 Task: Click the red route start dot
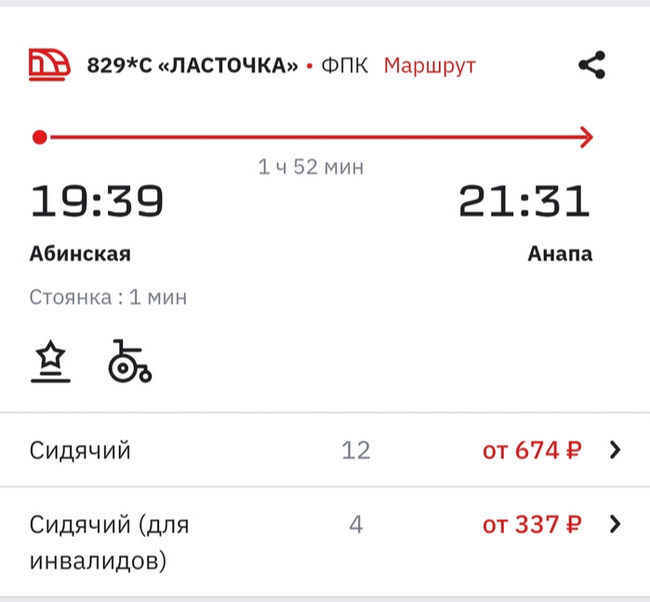point(39,137)
